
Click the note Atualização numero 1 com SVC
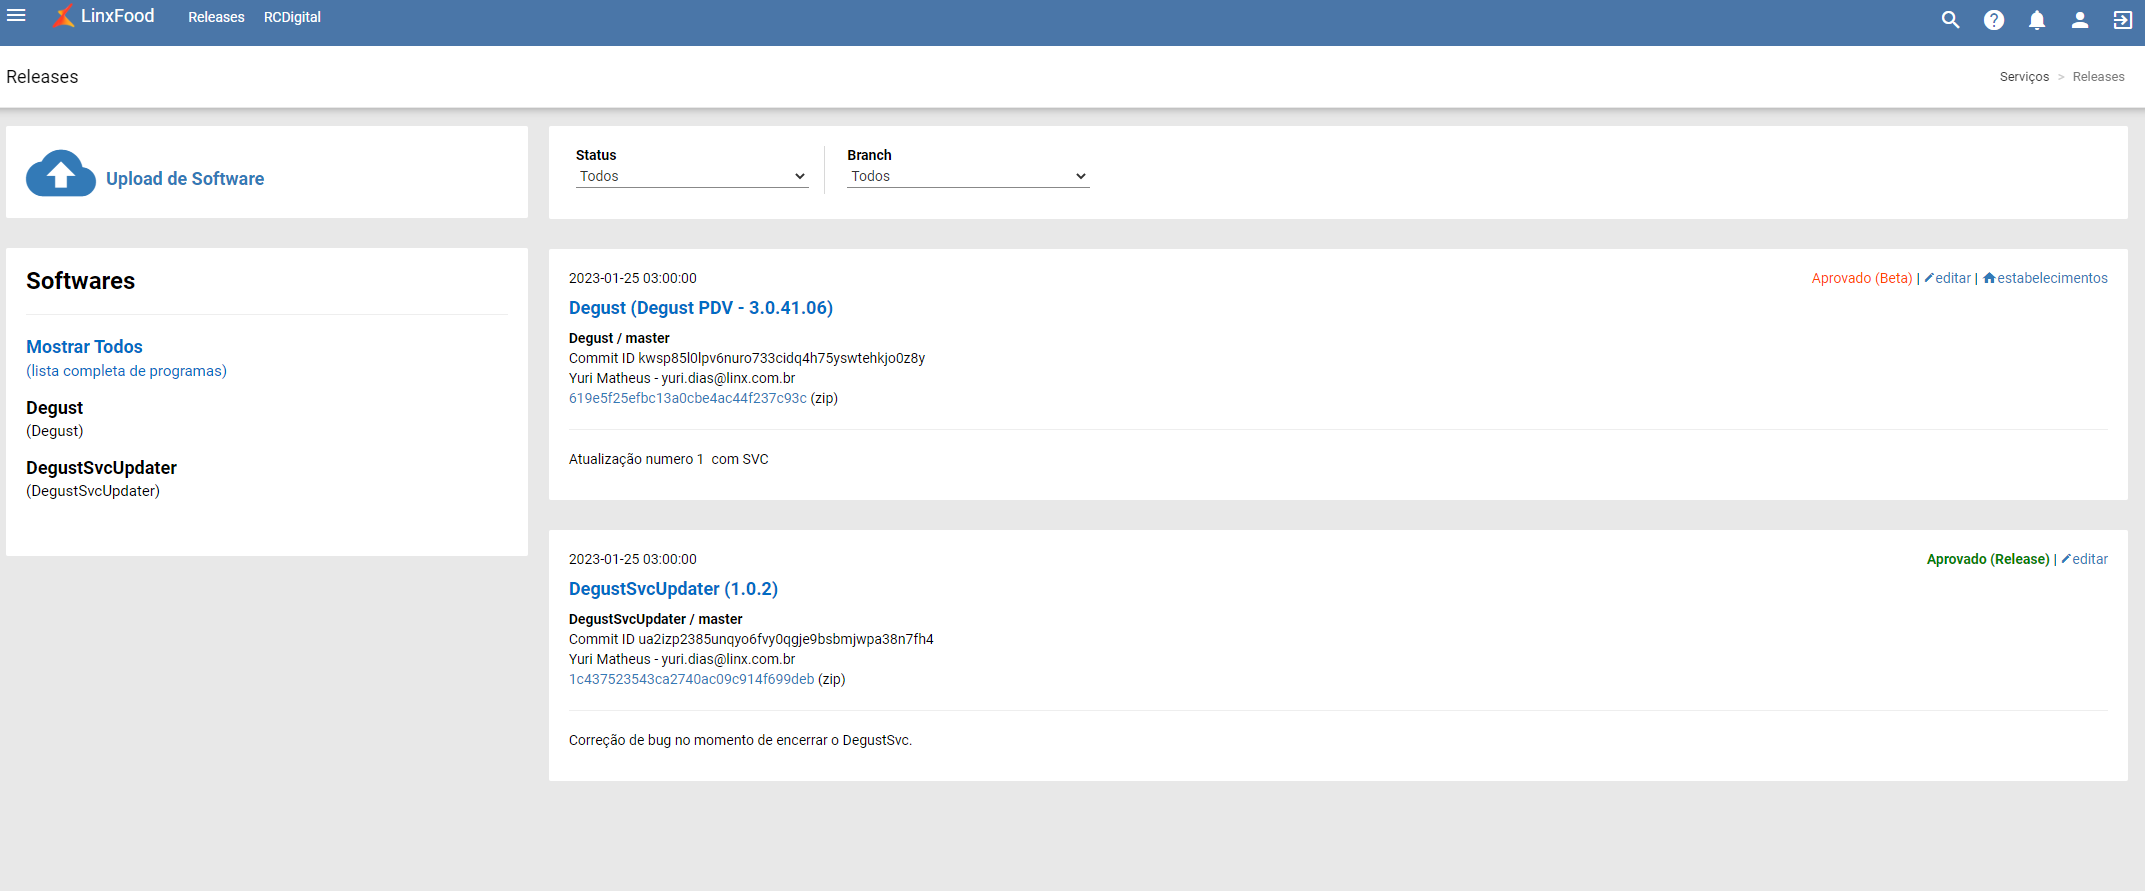click(x=669, y=459)
